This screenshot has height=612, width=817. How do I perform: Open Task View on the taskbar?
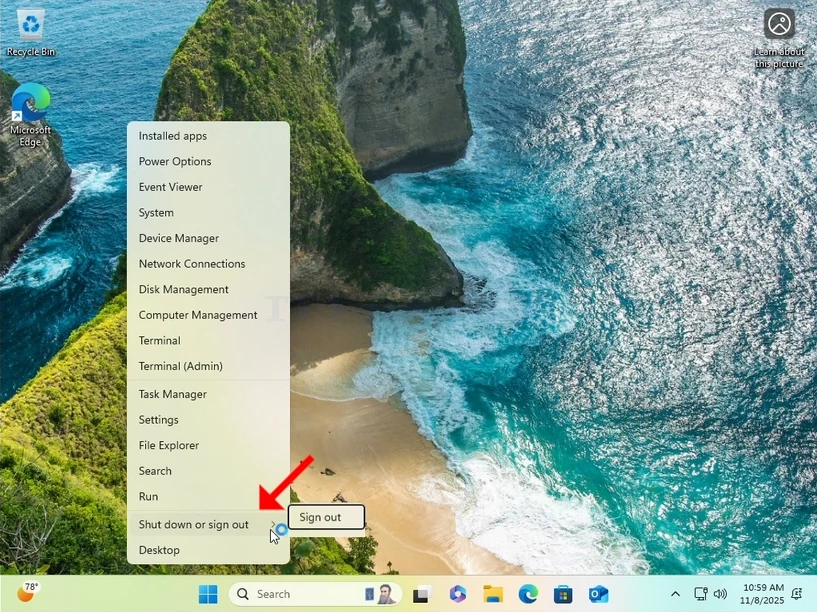click(422, 594)
